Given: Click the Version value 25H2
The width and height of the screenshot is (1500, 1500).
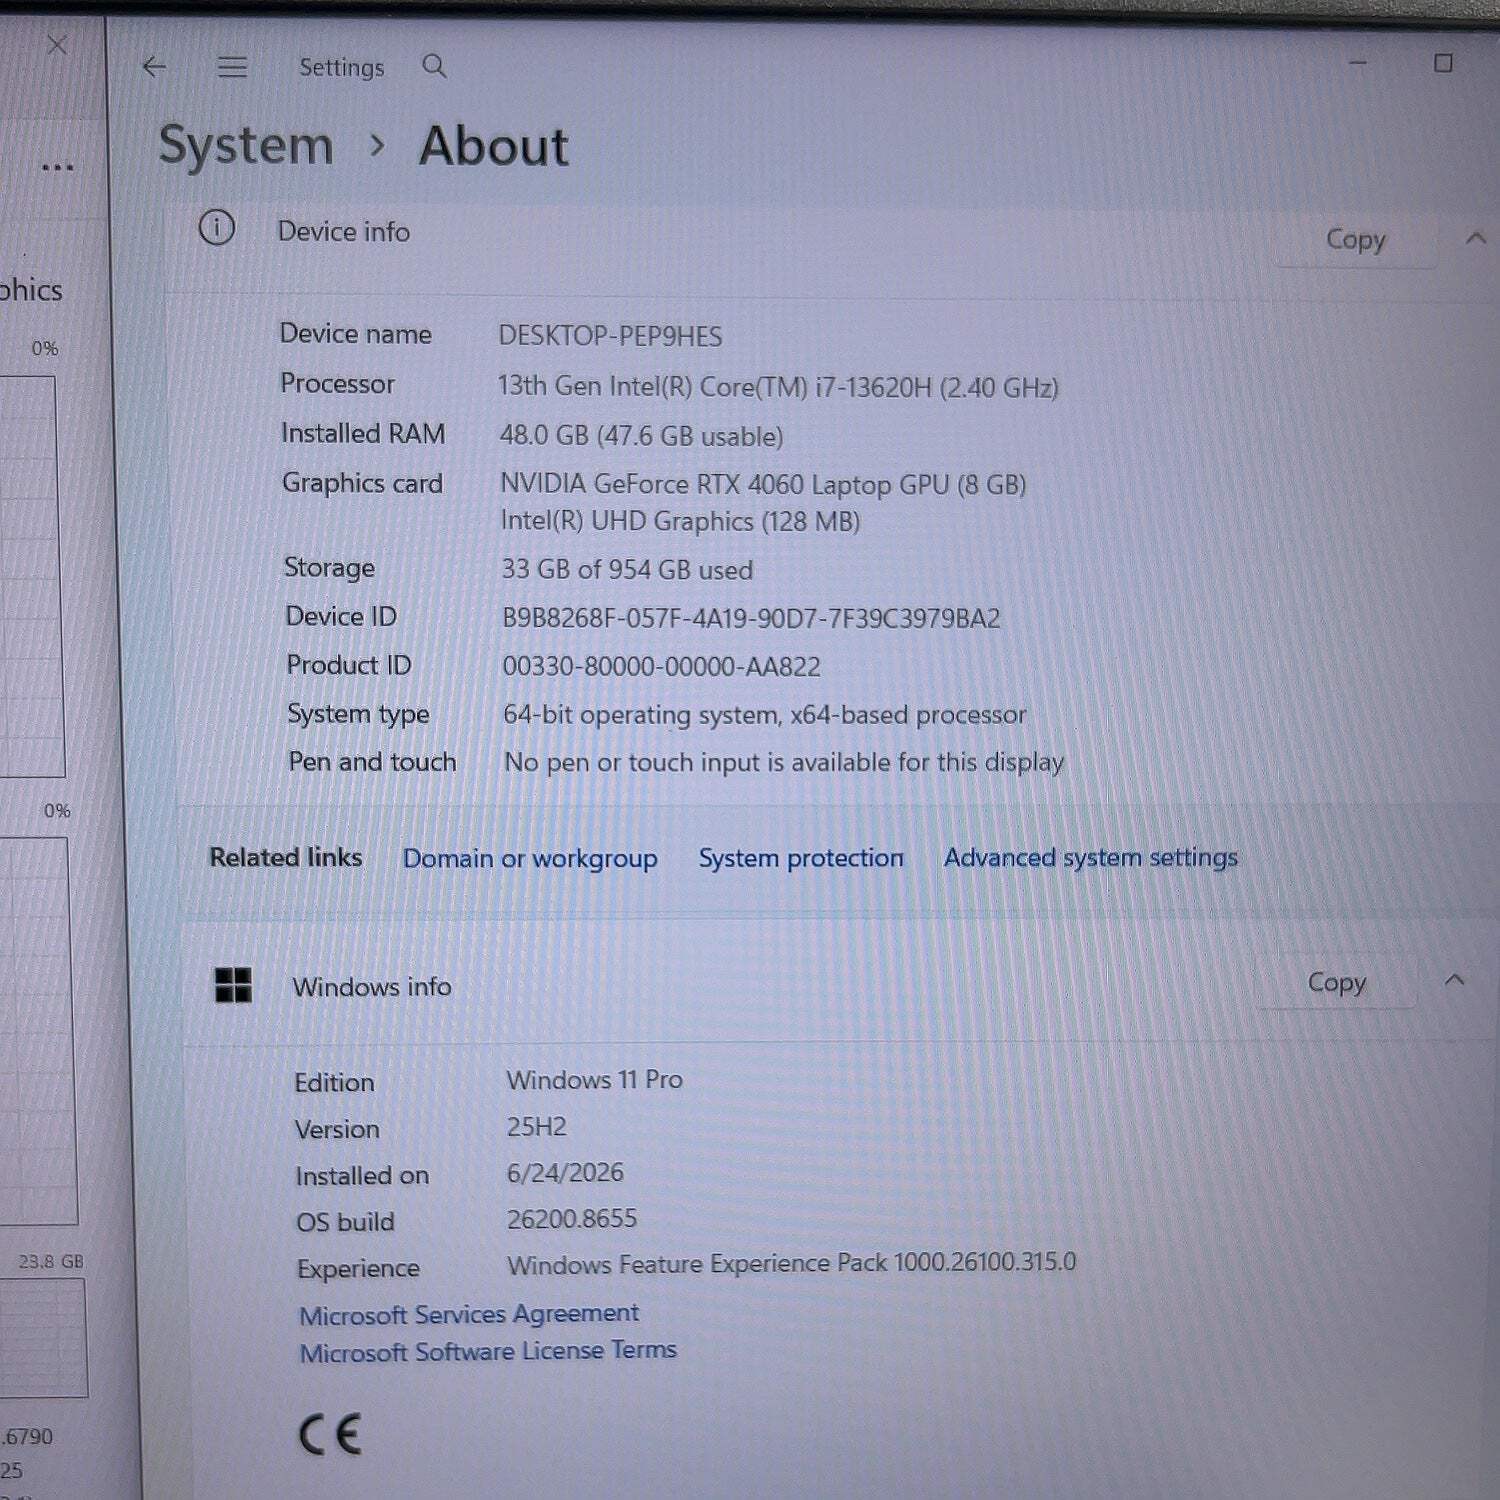Looking at the screenshot, I should pyautogui.click(x=536, y=1127).
